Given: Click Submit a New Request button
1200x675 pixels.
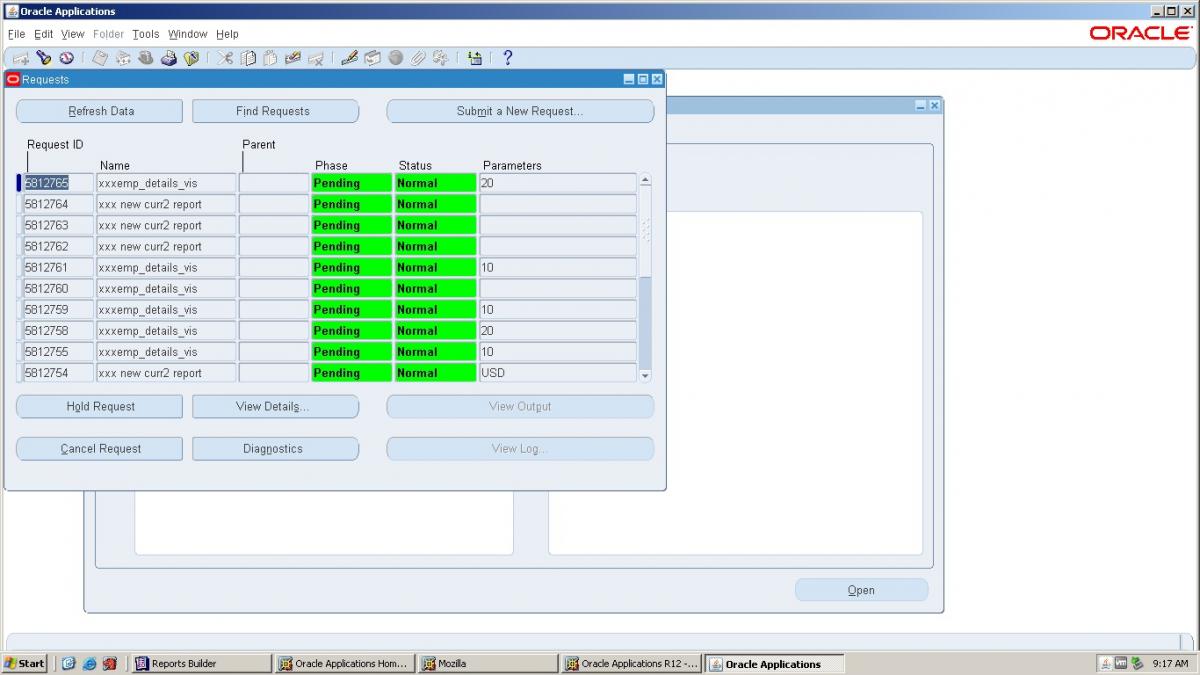Looking at the screenshot, I should tap(520, 111).
